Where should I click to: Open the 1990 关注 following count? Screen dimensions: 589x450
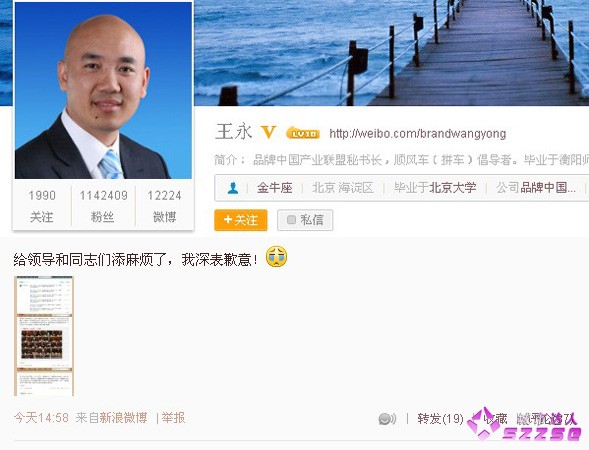42,205
